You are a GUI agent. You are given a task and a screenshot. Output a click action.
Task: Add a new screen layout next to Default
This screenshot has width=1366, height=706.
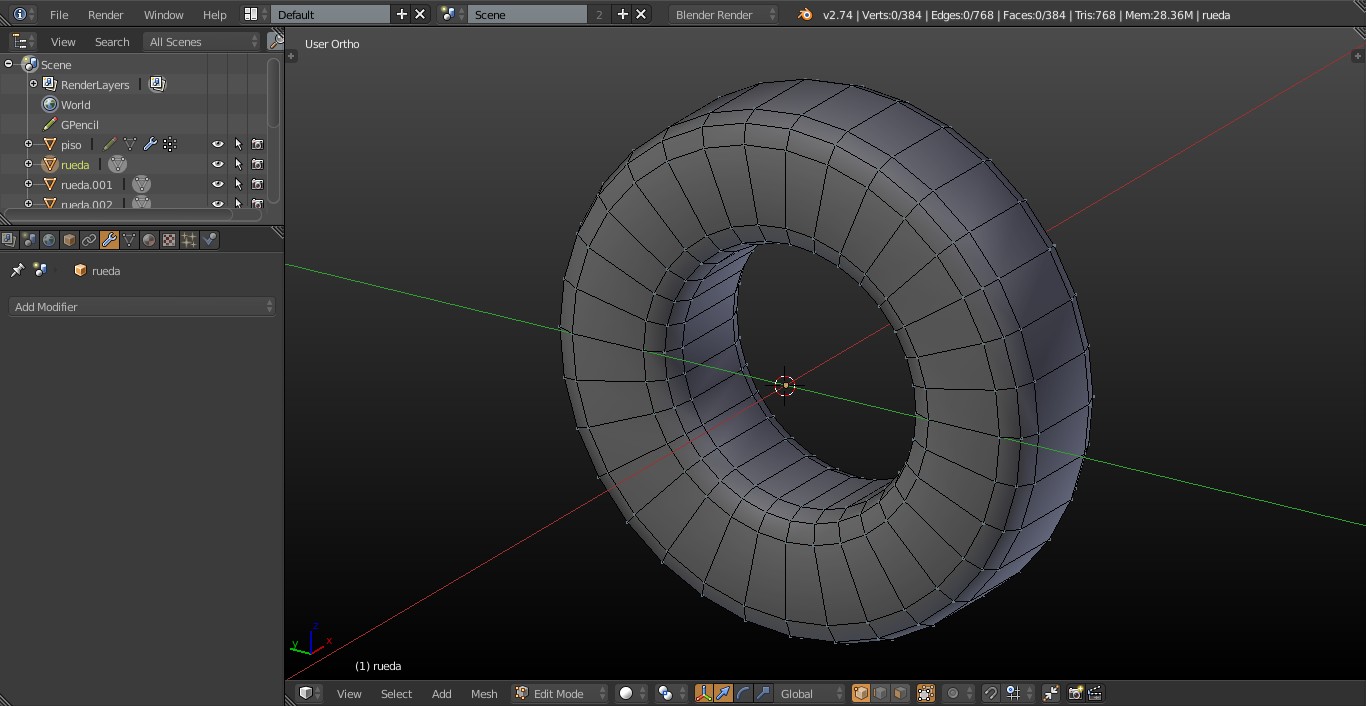402,14
